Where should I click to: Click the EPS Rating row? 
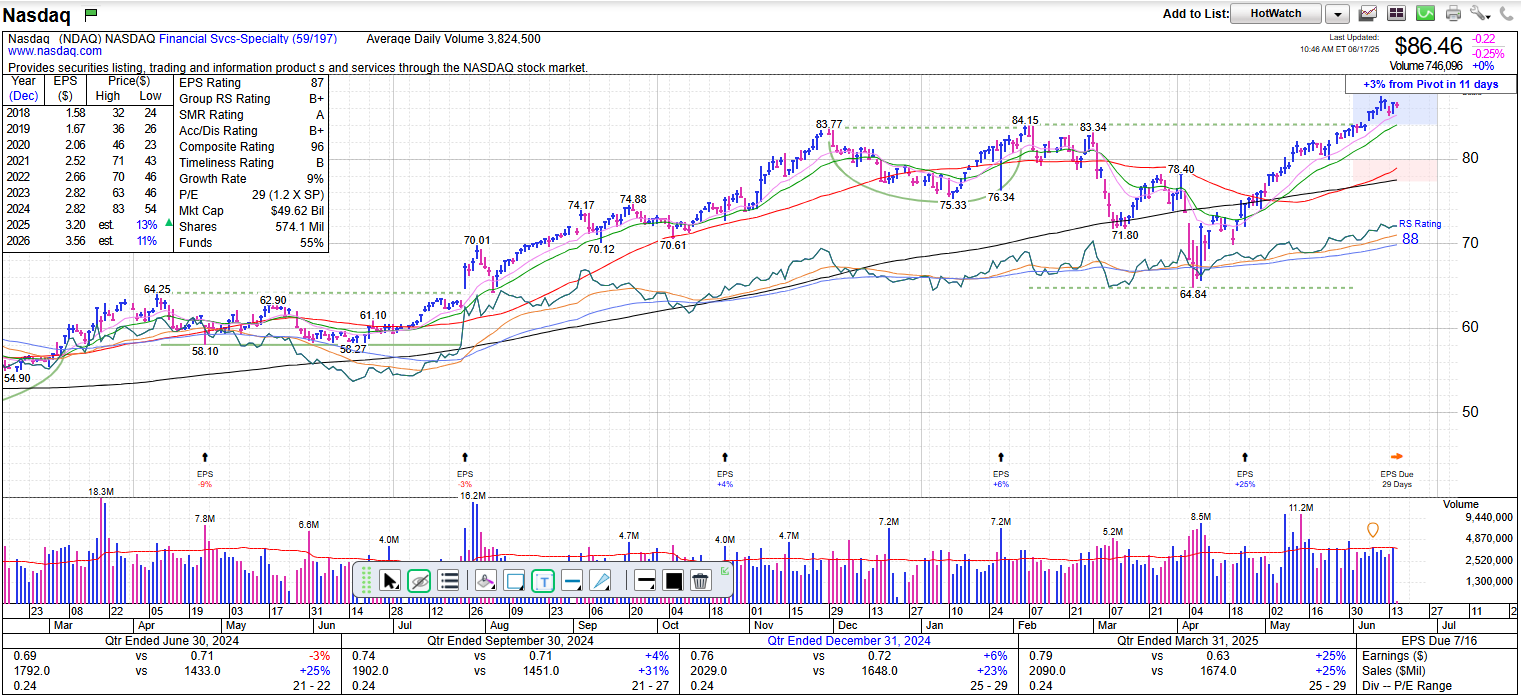tap(251, 83)
